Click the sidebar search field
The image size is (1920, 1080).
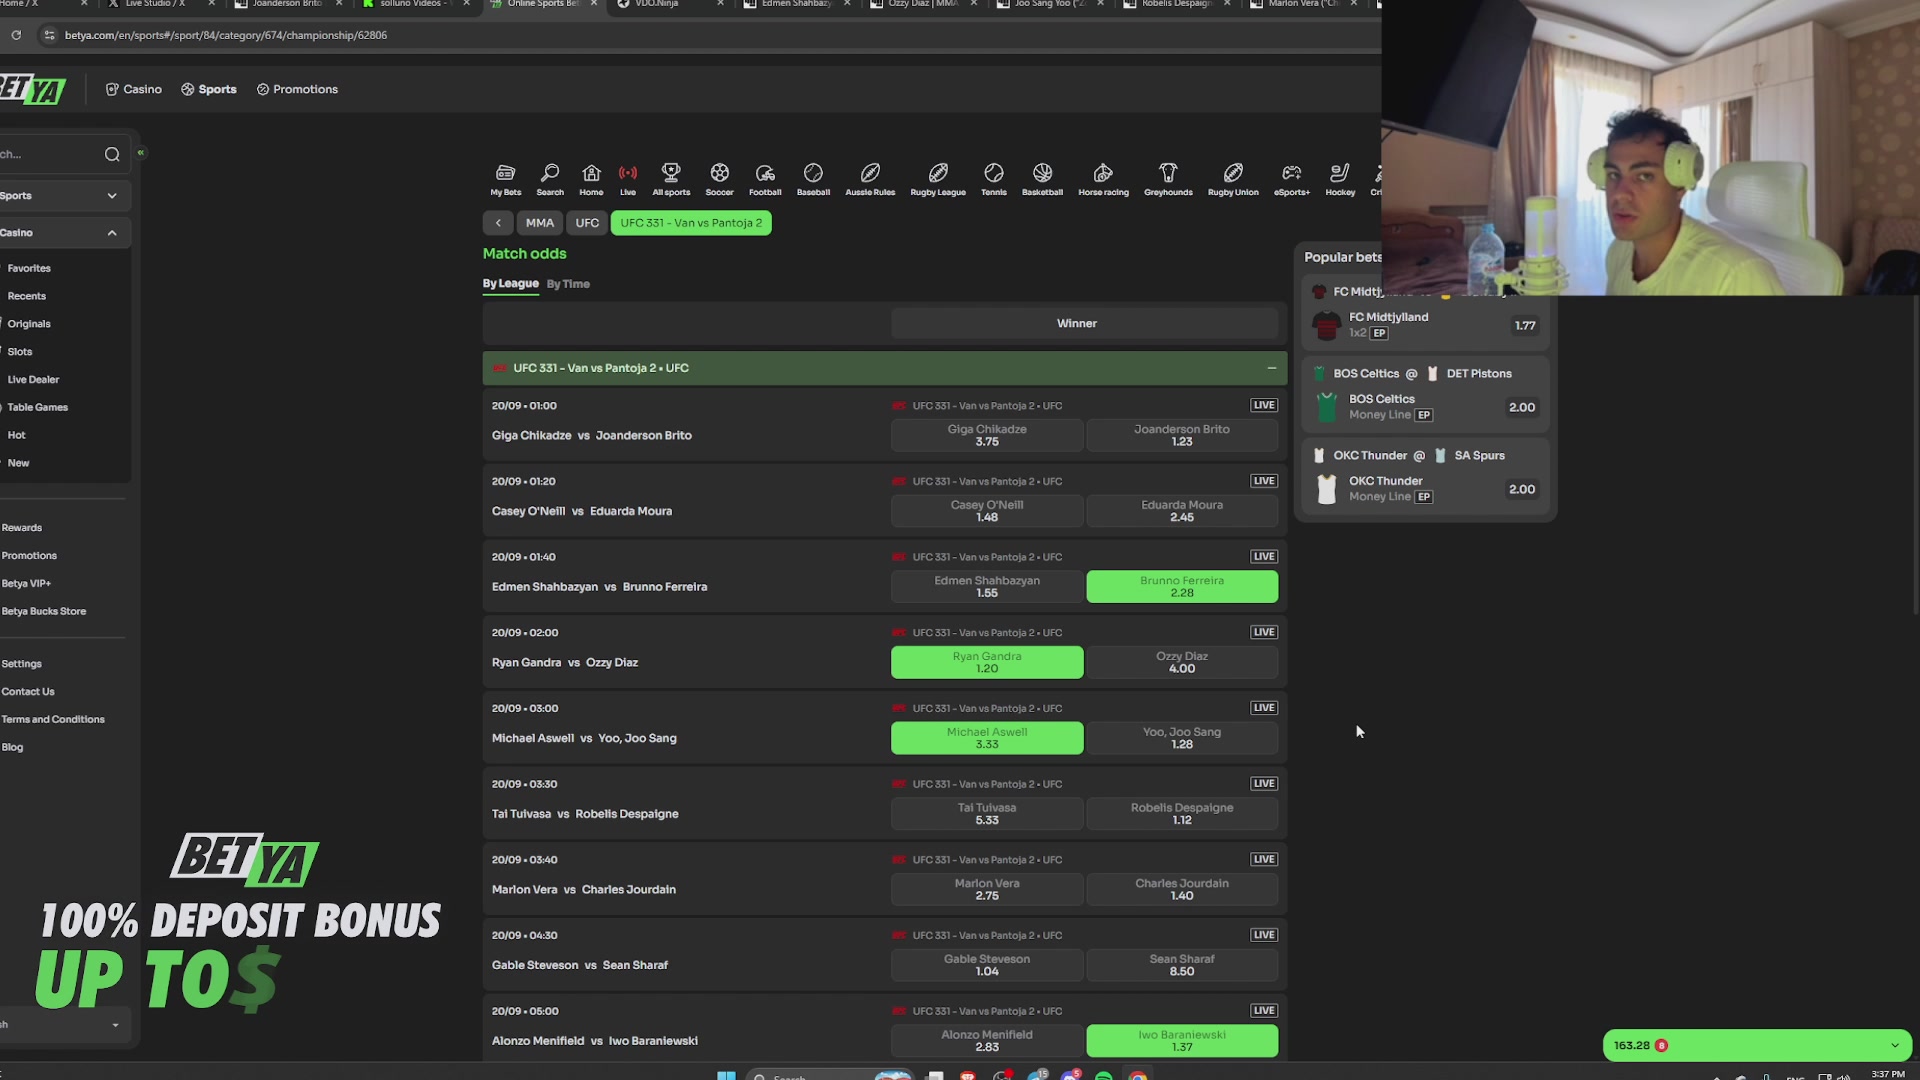pyautogui.click(x=50, y=154)
